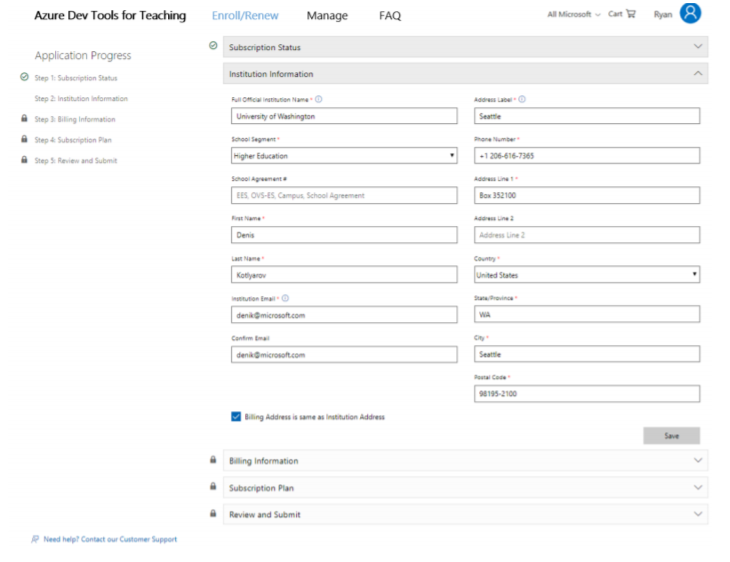Click the Postal Code field
This screenshot has width=730, height=562.
(587, 393)
